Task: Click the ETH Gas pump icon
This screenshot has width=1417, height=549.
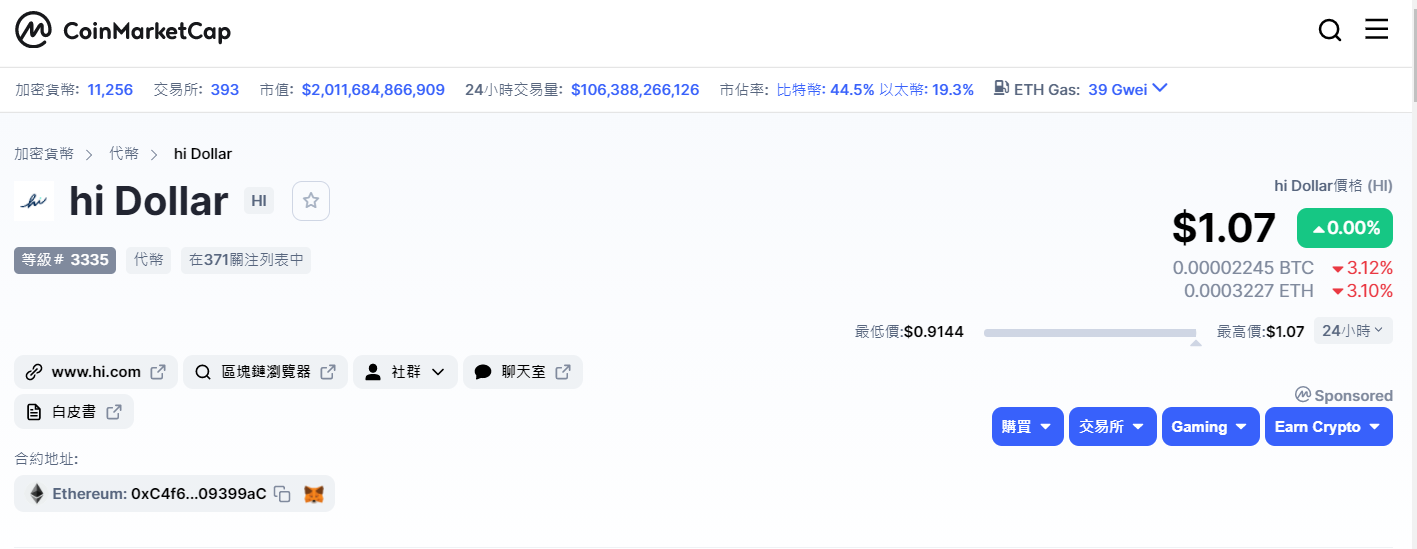Action: point(1001,88)
